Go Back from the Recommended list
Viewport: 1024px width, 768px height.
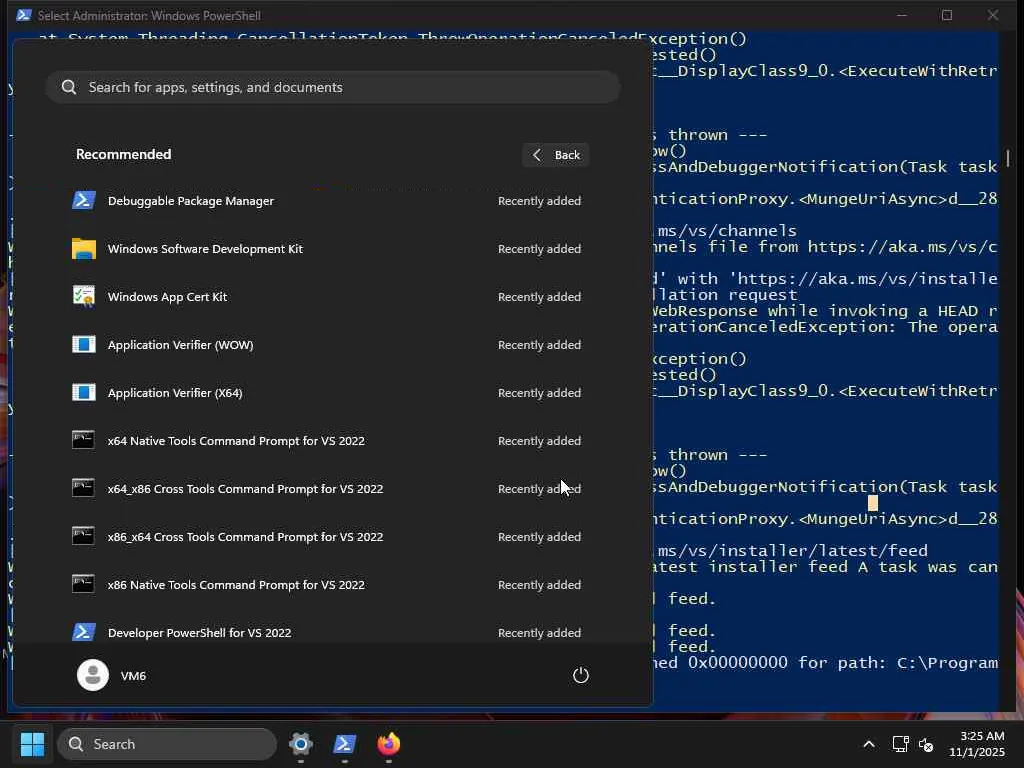pos(556,155)
